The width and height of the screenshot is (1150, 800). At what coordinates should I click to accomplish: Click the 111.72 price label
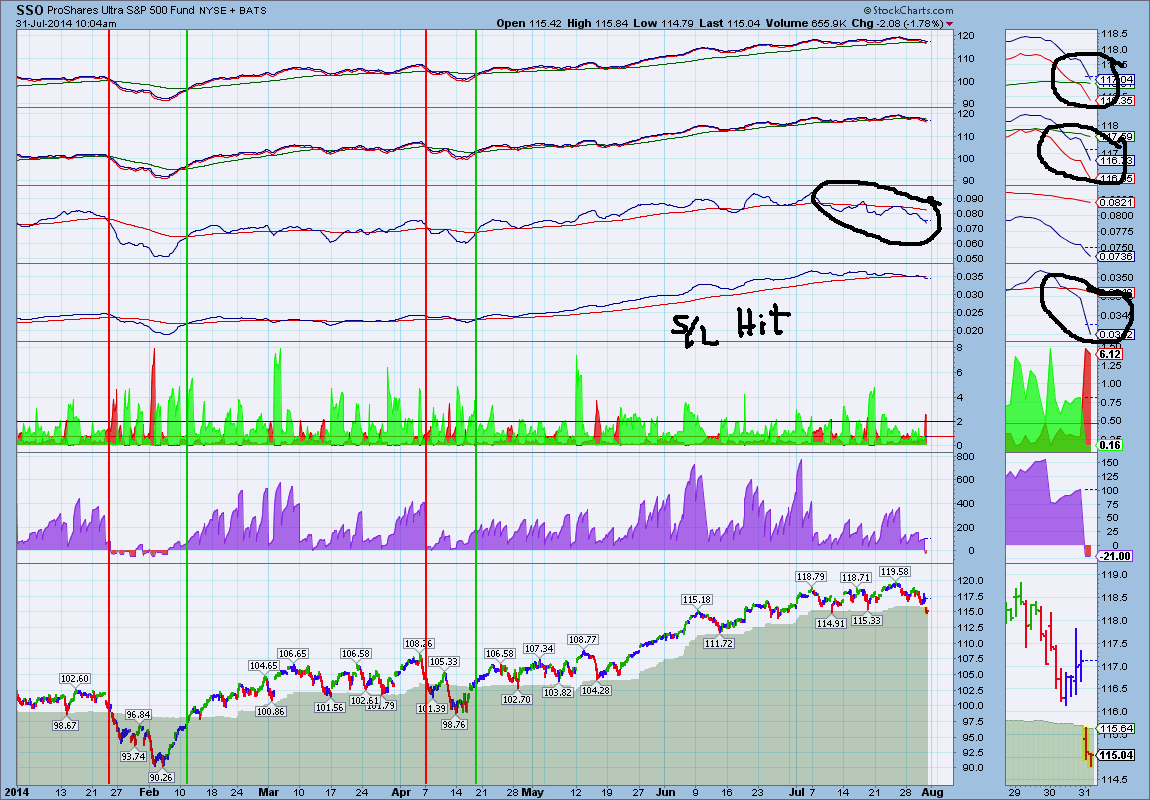(719, 643)
